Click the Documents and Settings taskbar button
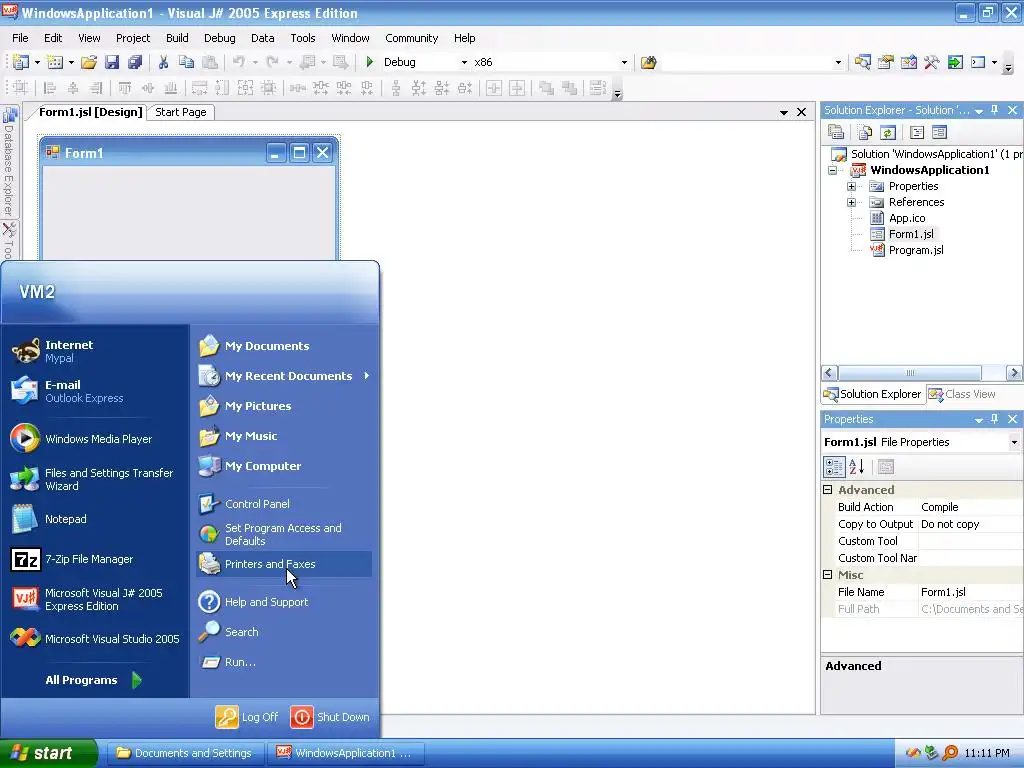Viewport: 1024px width, 768px height. (184, 753)
